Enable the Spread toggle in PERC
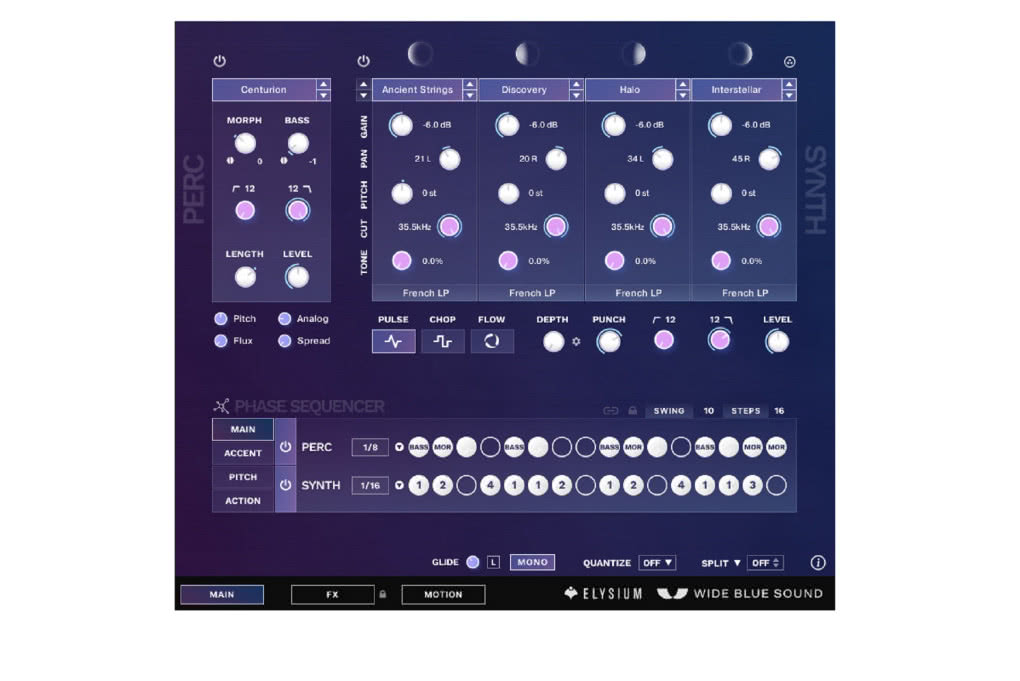 pos(284,341)
